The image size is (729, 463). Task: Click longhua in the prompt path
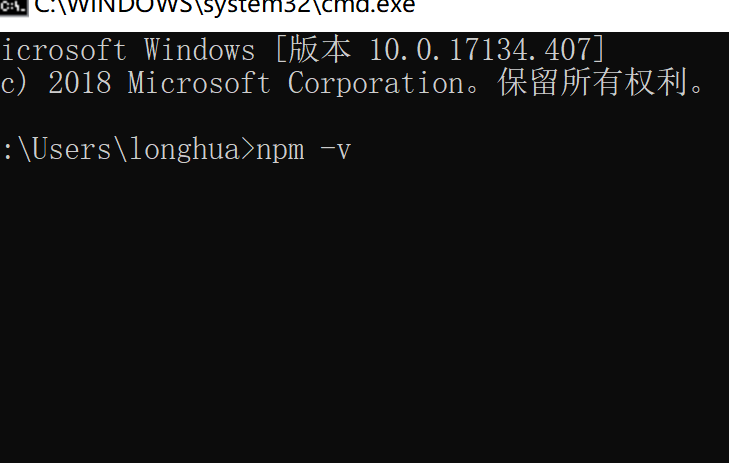[184, 150]
